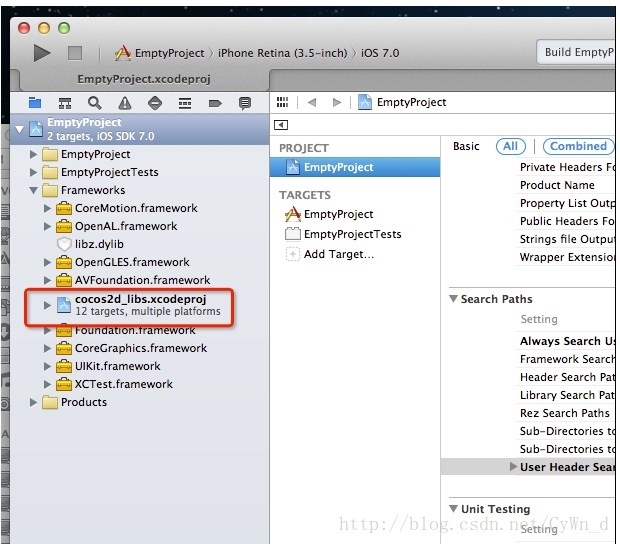This screenshot has height=544, width=620.
Task: Open the Find navigator magnifier
Action: (95, 103)
